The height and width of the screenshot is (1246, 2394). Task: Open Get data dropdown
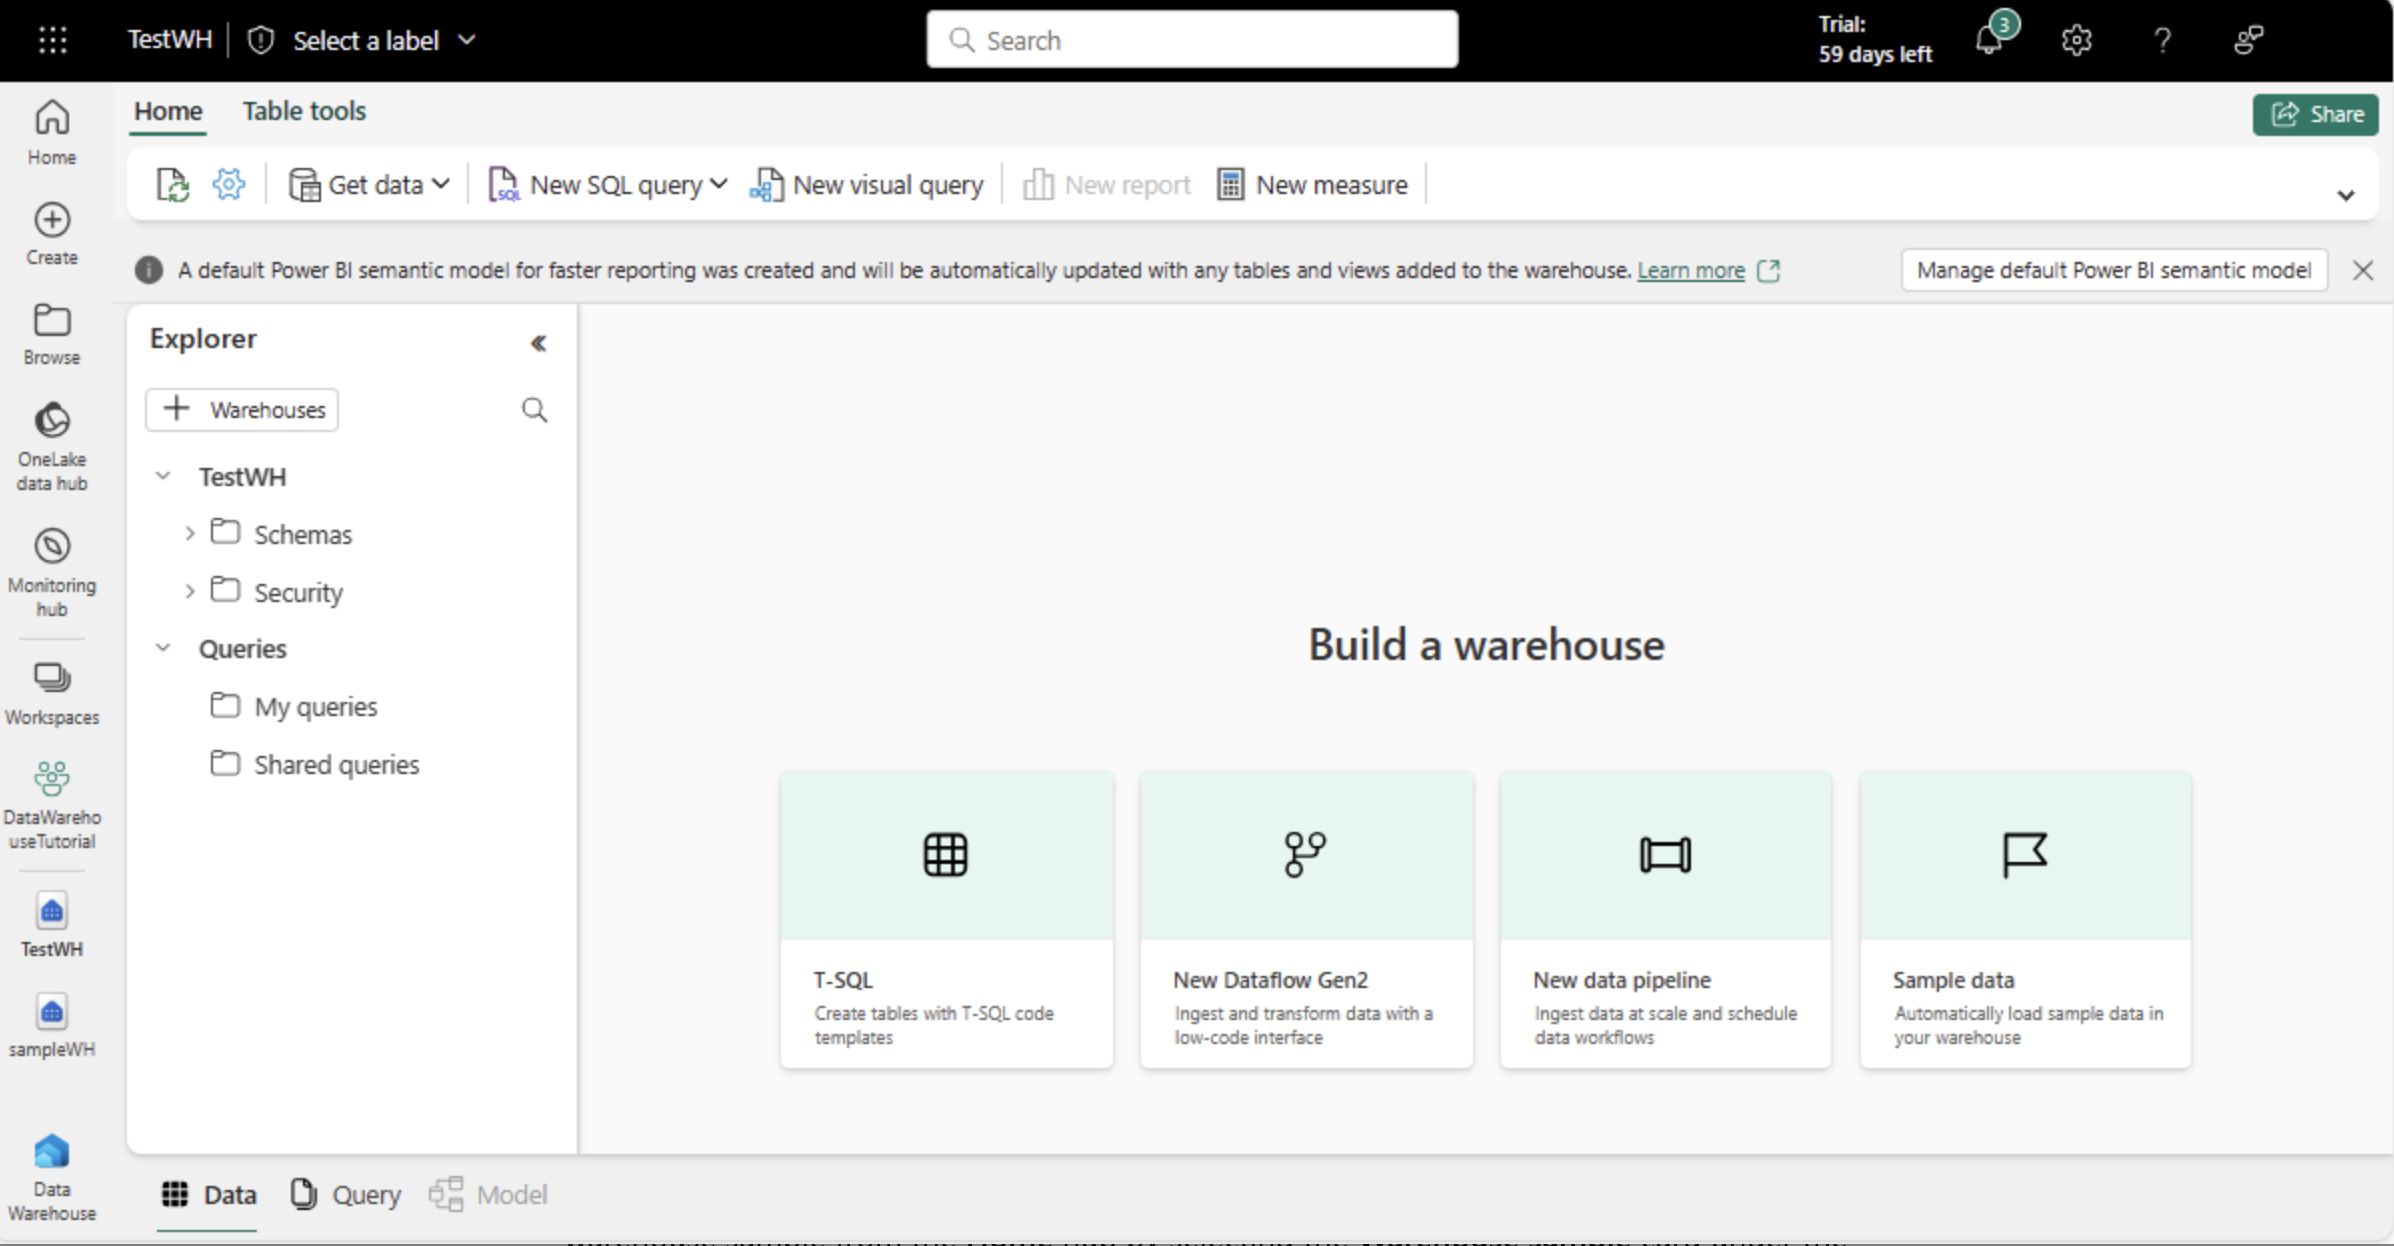click(369, 185)
